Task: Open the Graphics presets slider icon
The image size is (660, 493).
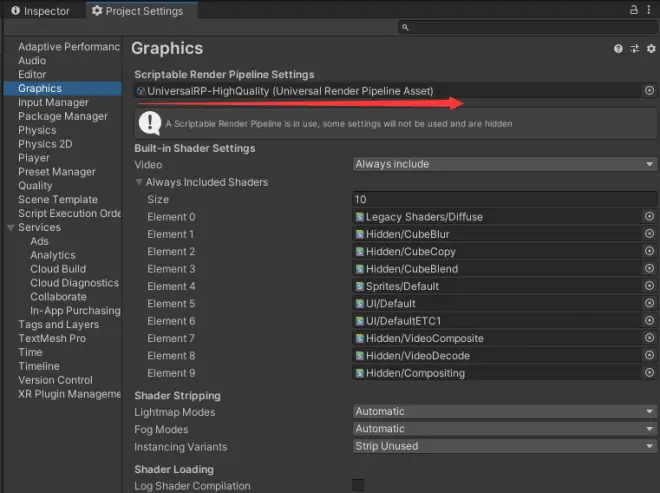Action: tap(634, 49)
